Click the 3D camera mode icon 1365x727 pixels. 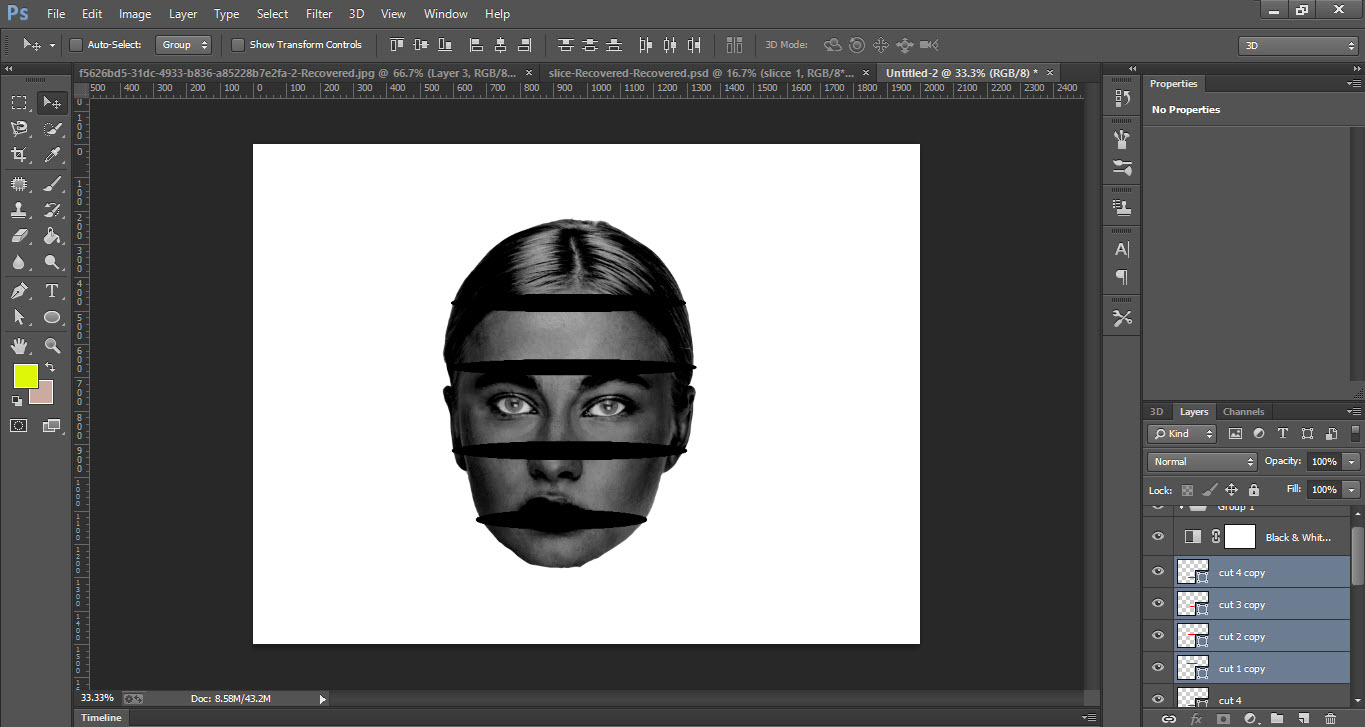(x=929, y=45)
